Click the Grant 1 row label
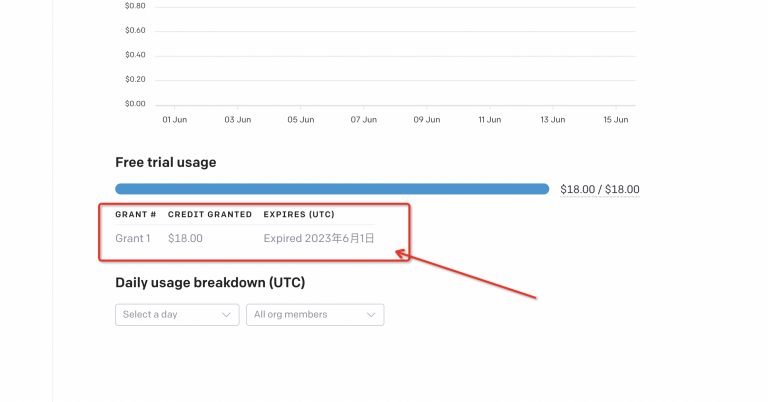 pos(133,238)
